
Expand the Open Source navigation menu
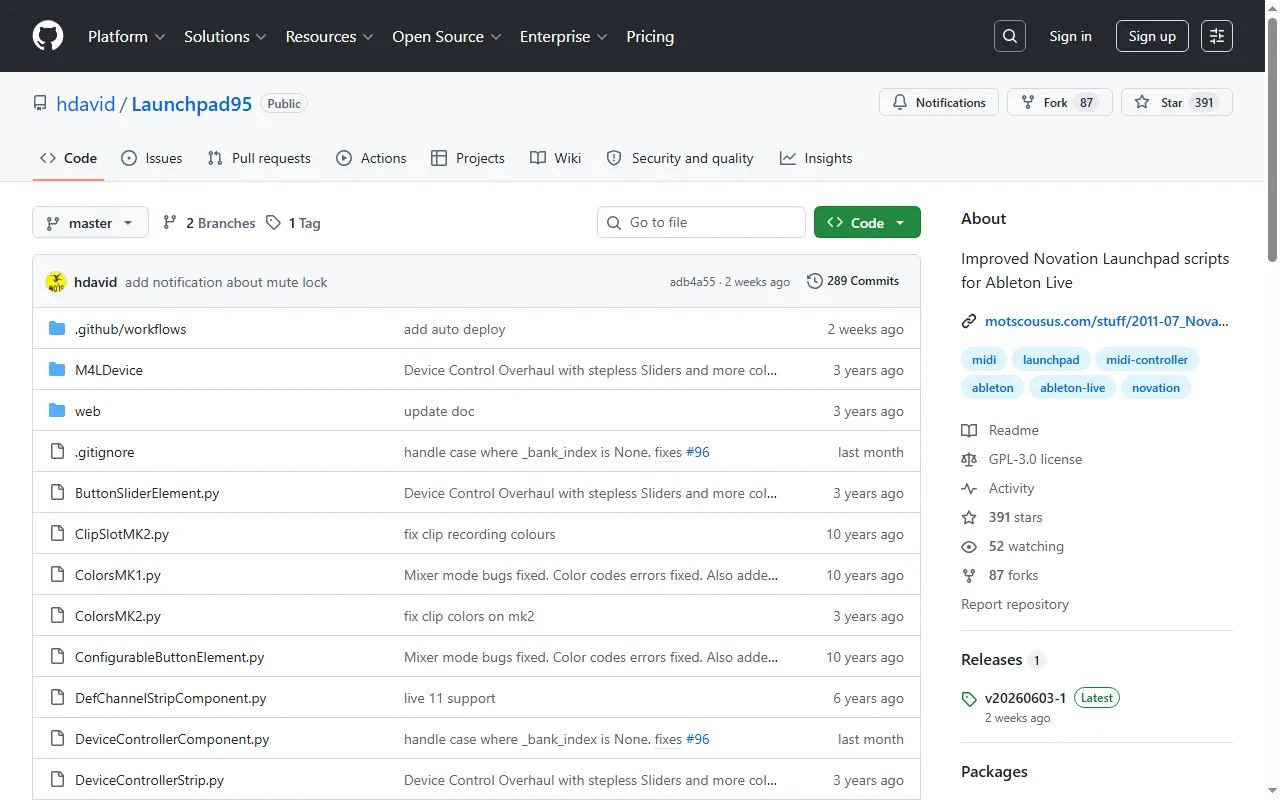click(x=446, y=36)
